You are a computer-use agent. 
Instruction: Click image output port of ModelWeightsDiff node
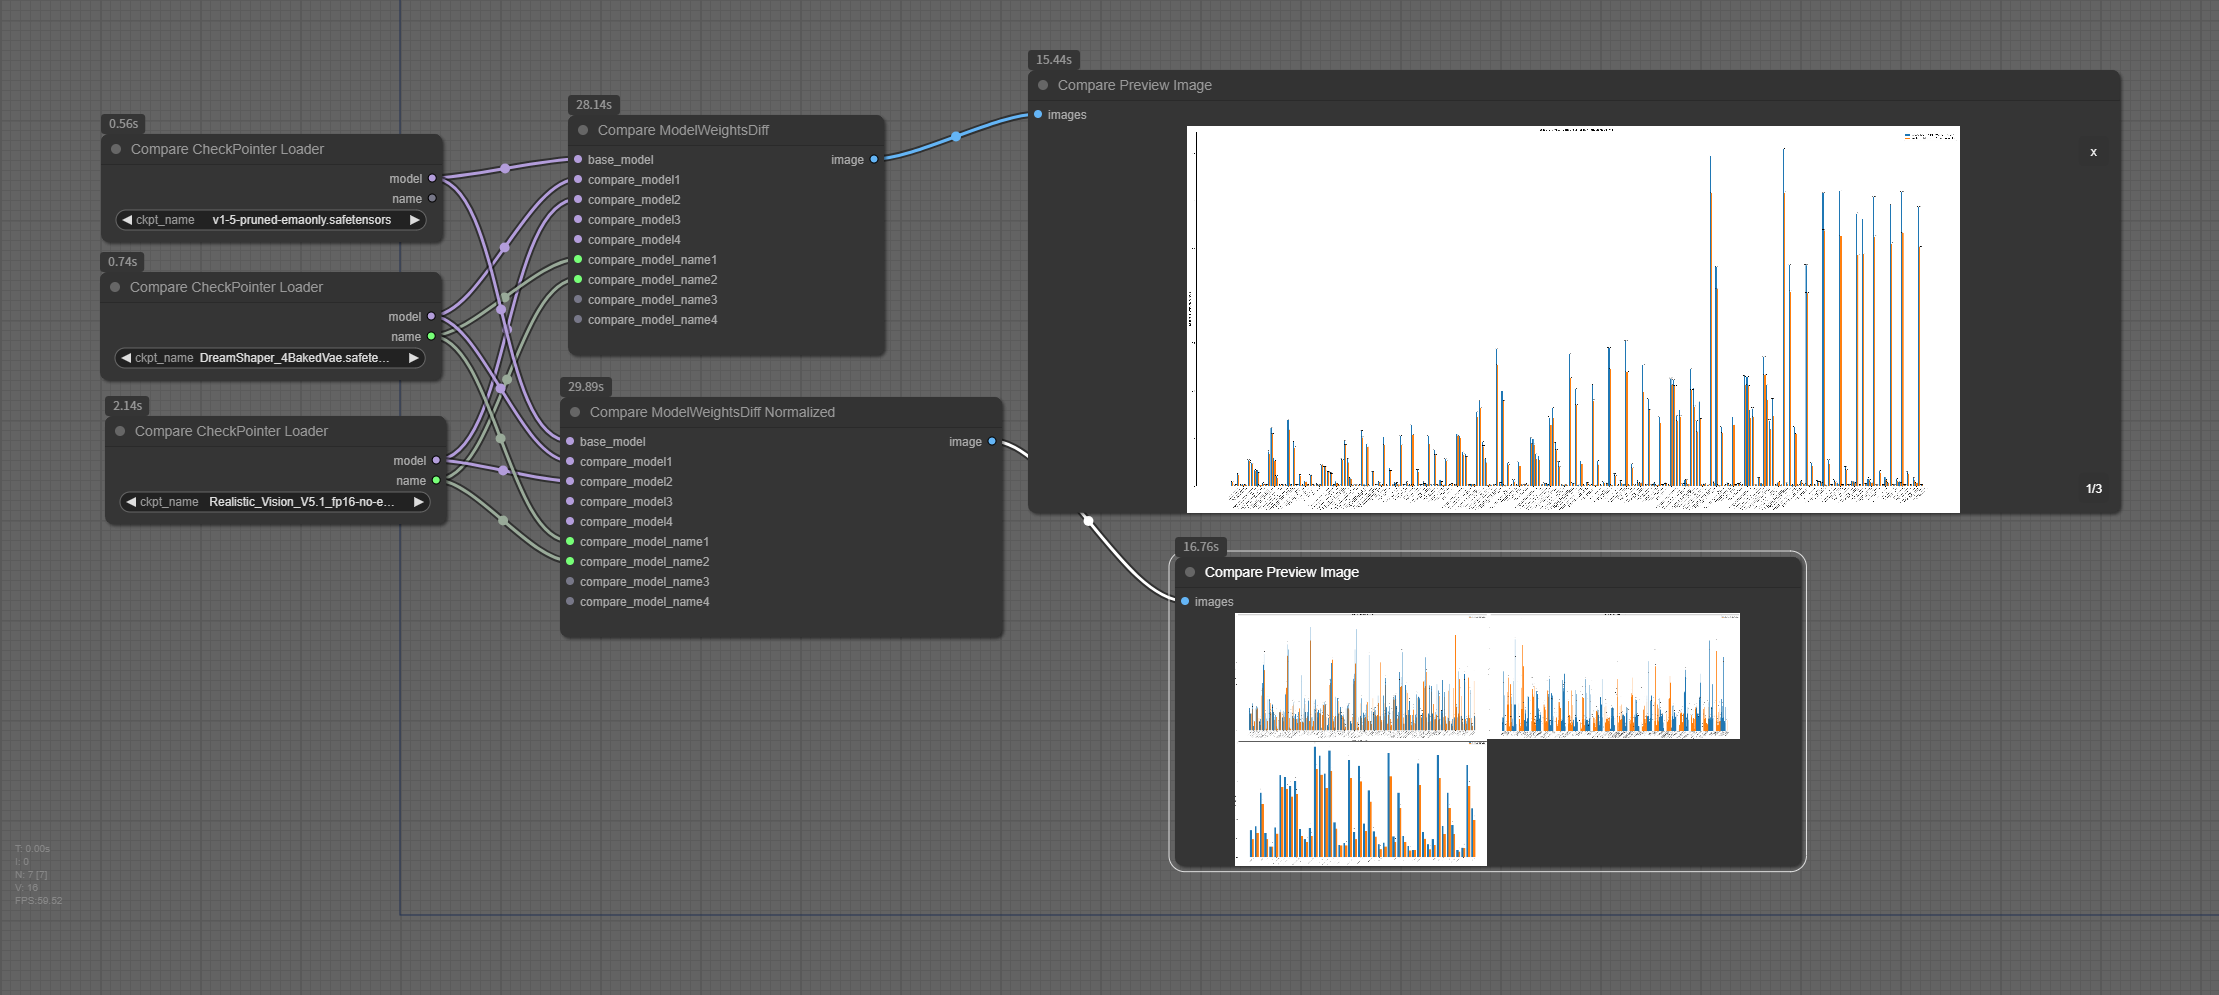click(874, 159)
